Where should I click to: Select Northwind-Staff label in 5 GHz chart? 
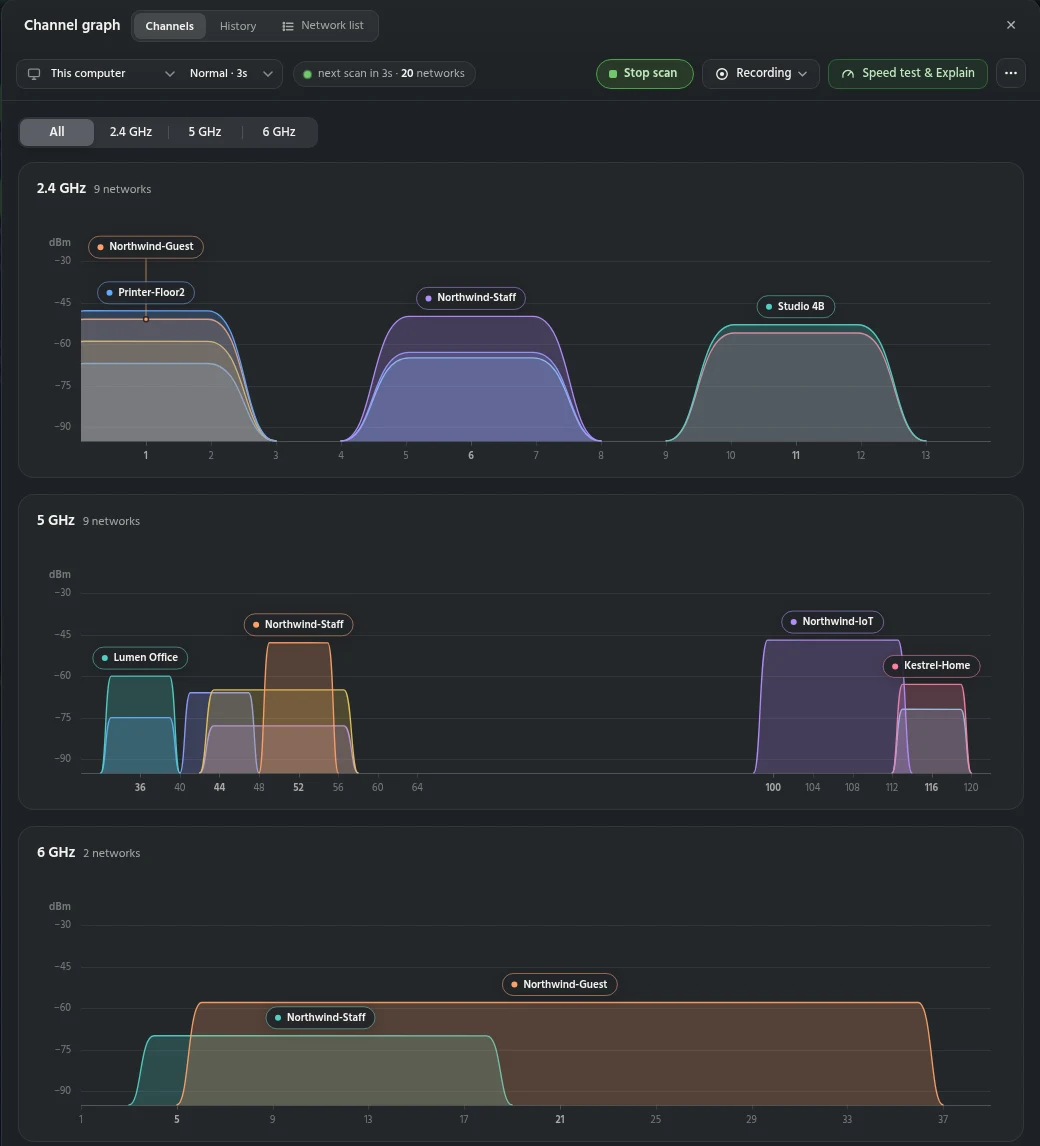(298, 625)
